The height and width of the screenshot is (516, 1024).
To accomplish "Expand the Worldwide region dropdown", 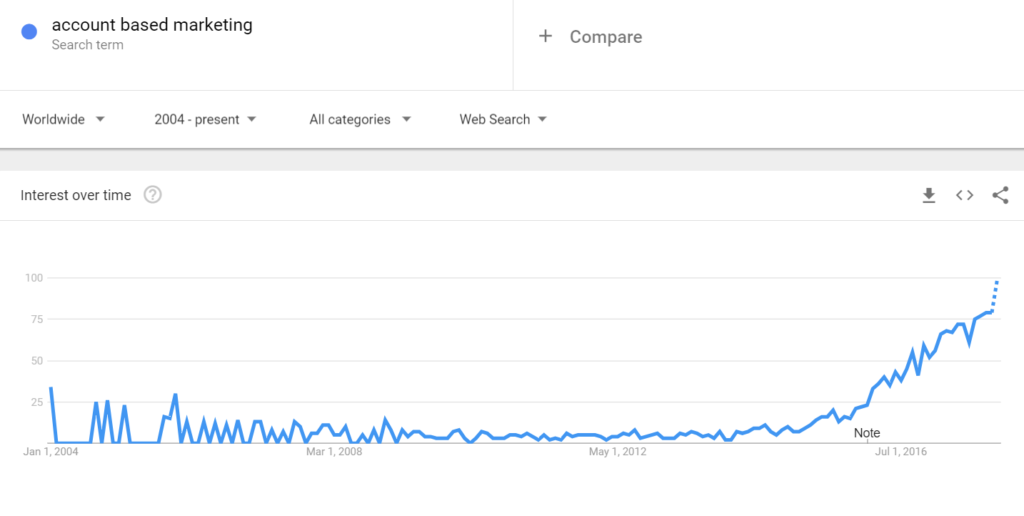I will (x=63, y=120).
